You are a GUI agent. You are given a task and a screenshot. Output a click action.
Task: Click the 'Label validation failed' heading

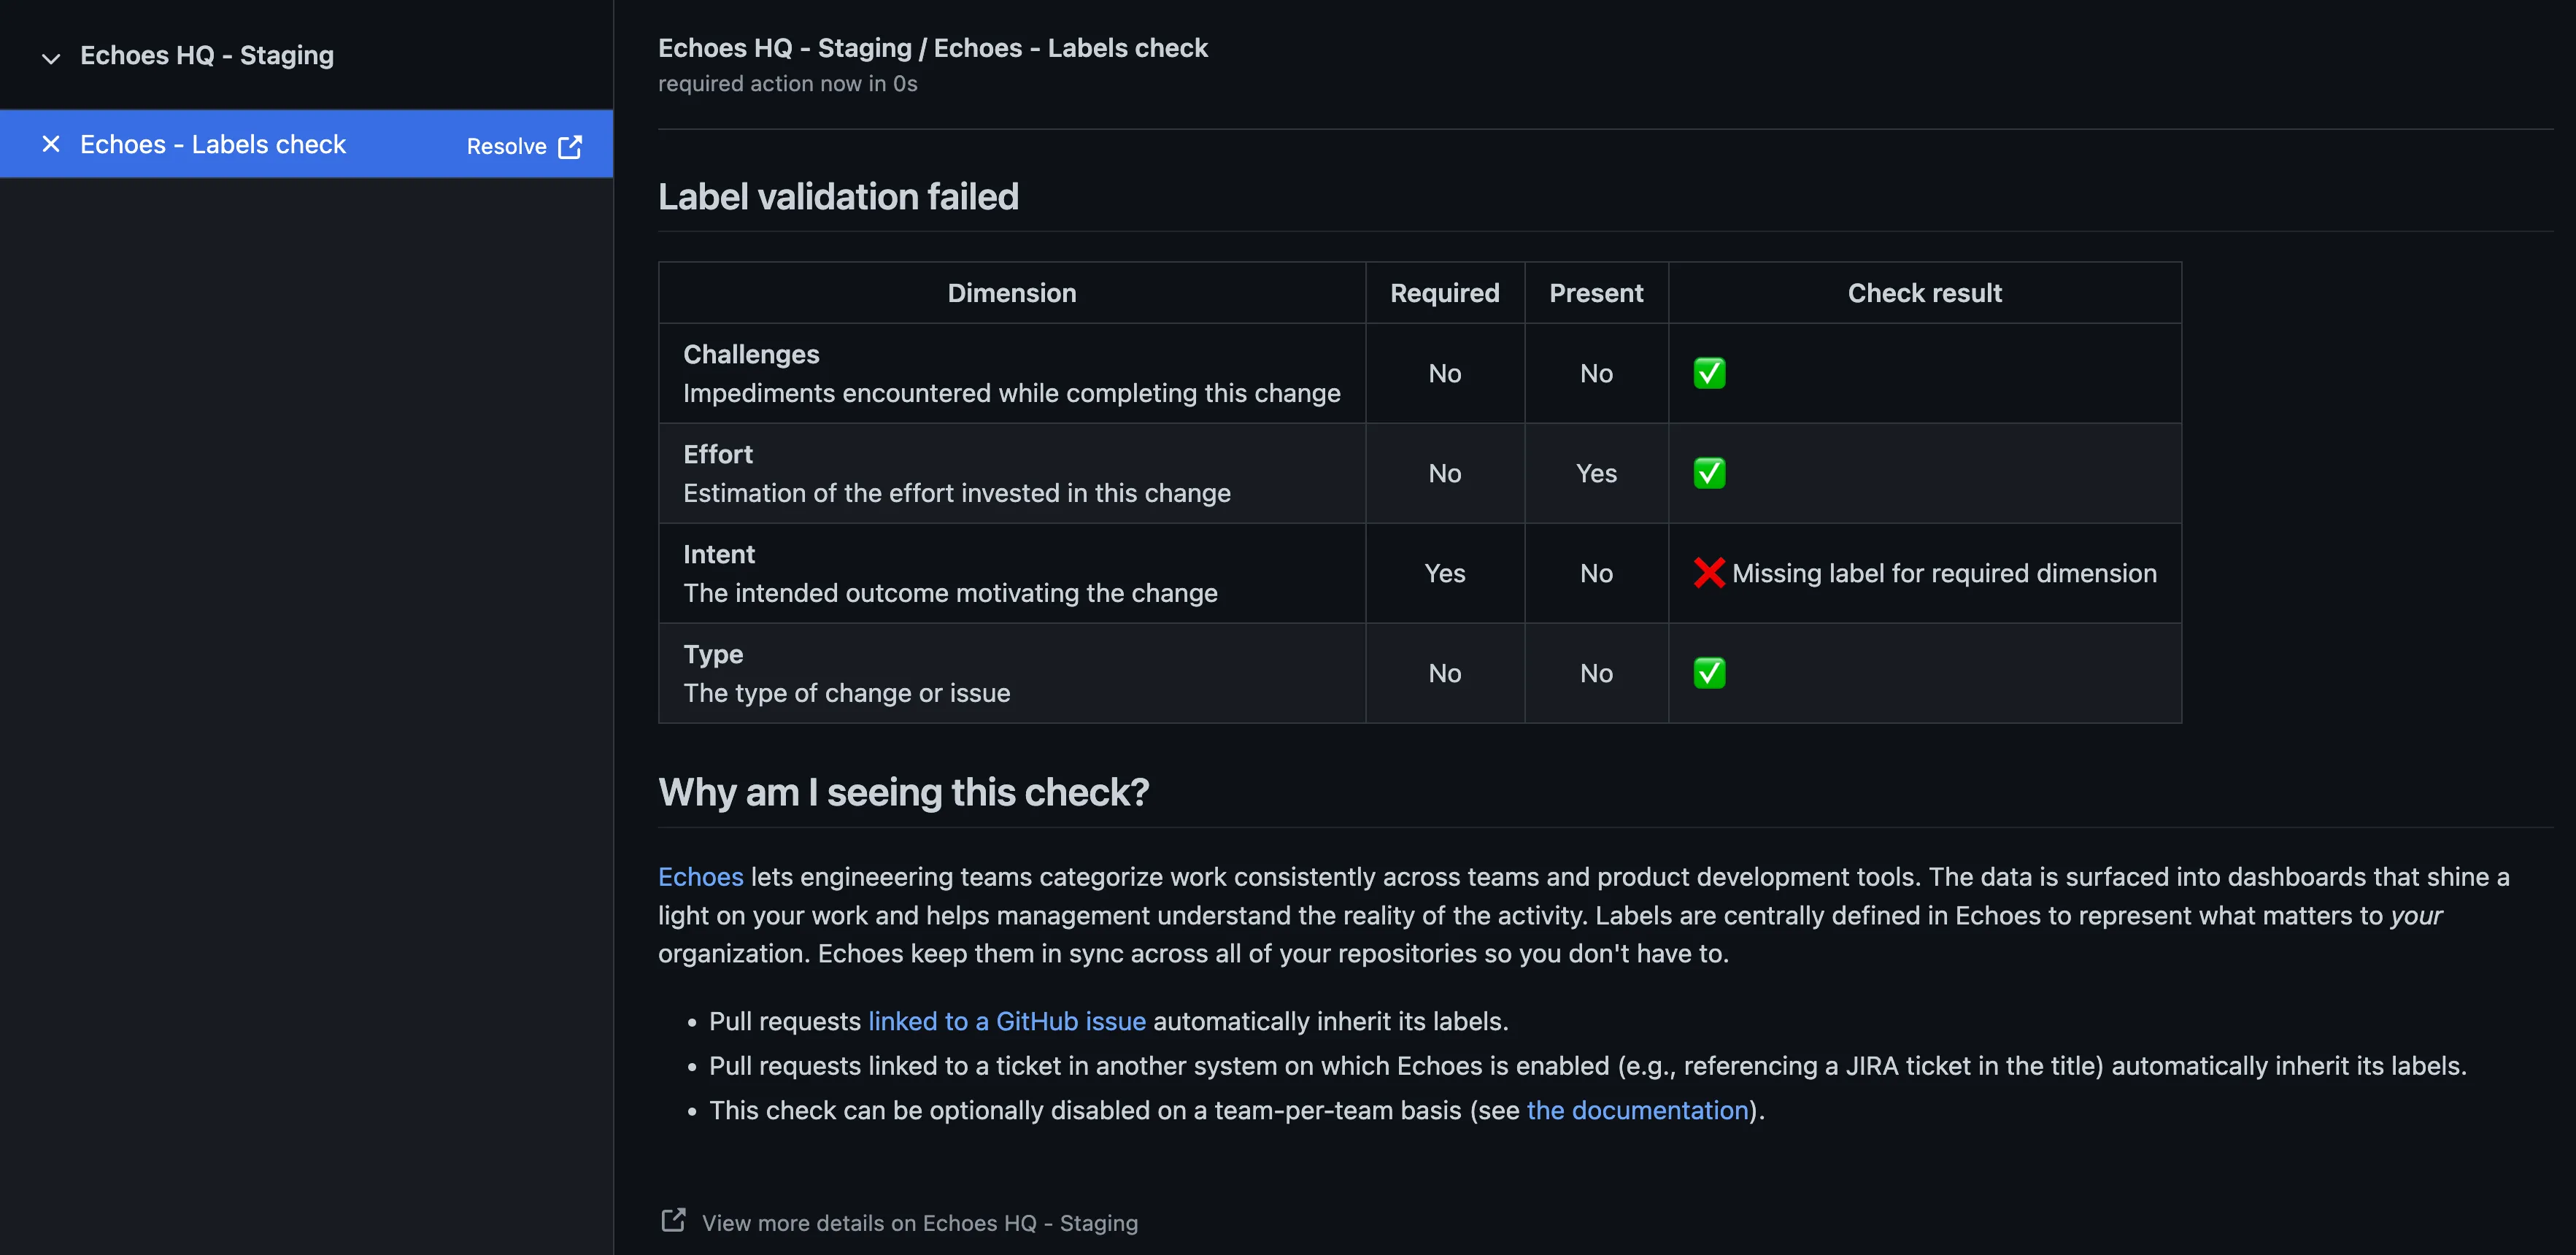pos(838,196)
